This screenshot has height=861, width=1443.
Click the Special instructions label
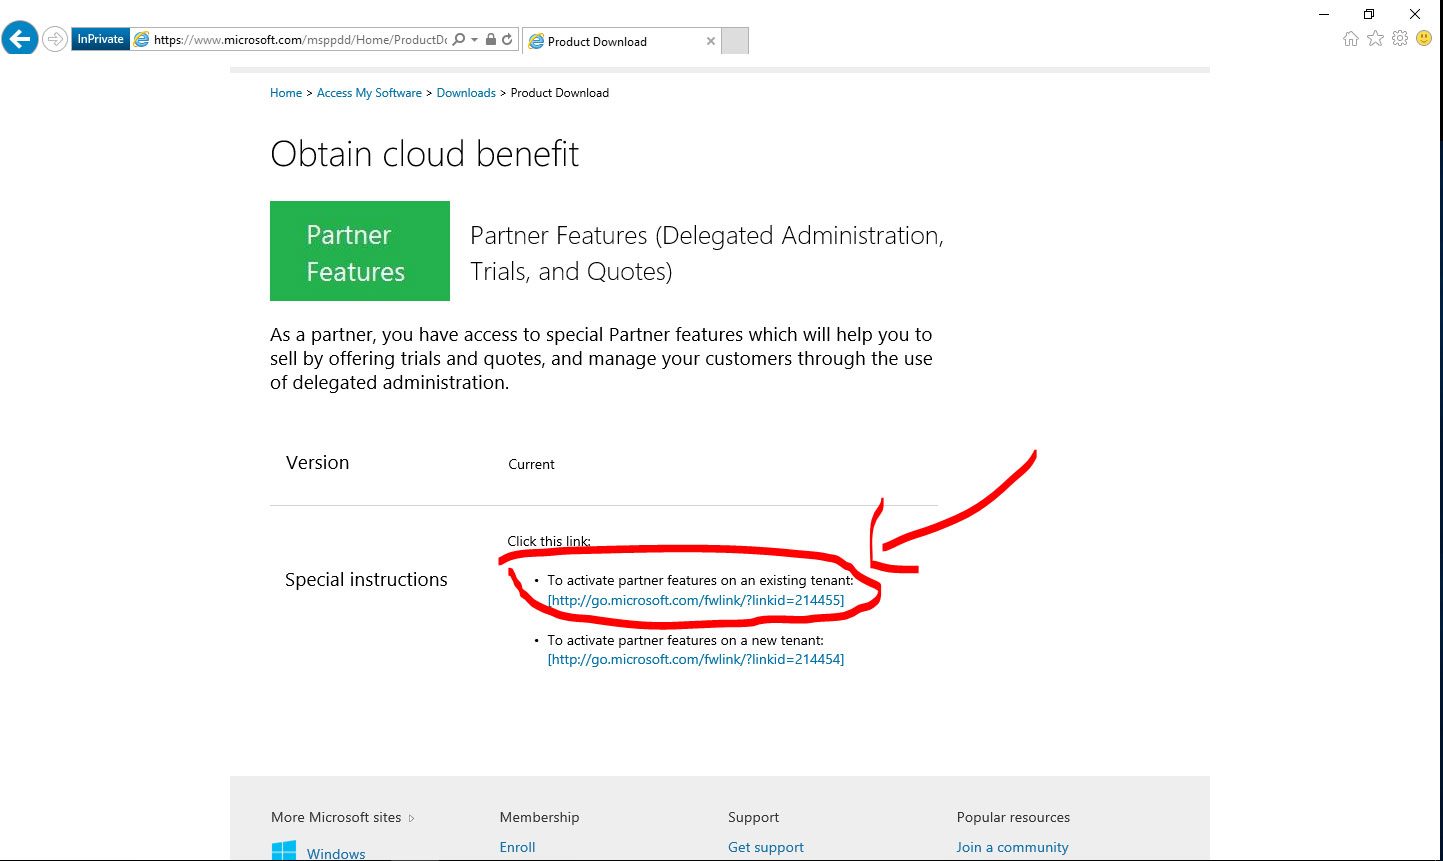(366, 580)
